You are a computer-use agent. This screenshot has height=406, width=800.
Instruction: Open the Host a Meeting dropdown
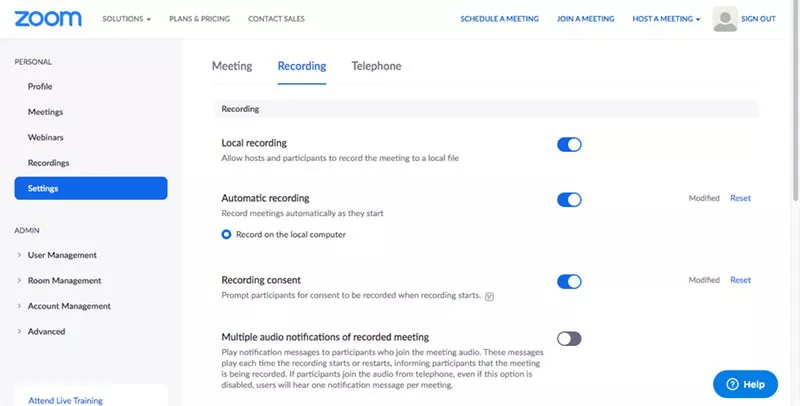[666, 19]
